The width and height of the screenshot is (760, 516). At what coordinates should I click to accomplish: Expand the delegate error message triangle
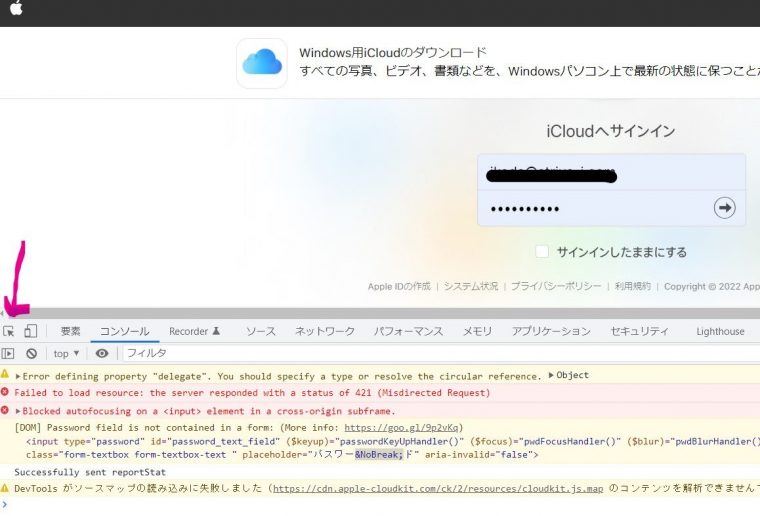pos(18,376)
